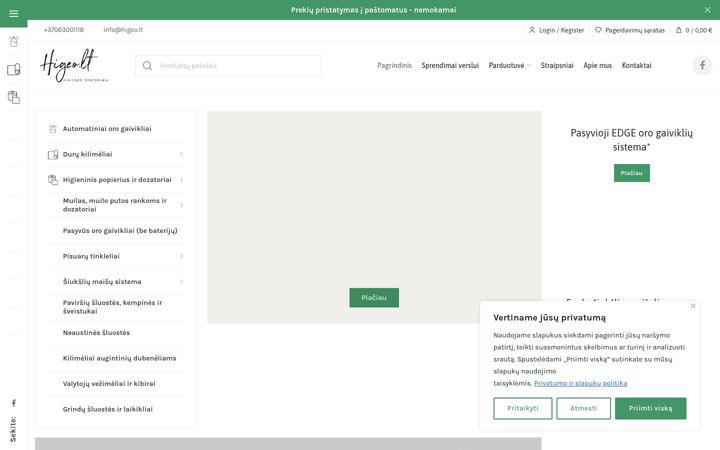Open Pageidavimų sąrašas wishlist link

(x=635, y=30)
